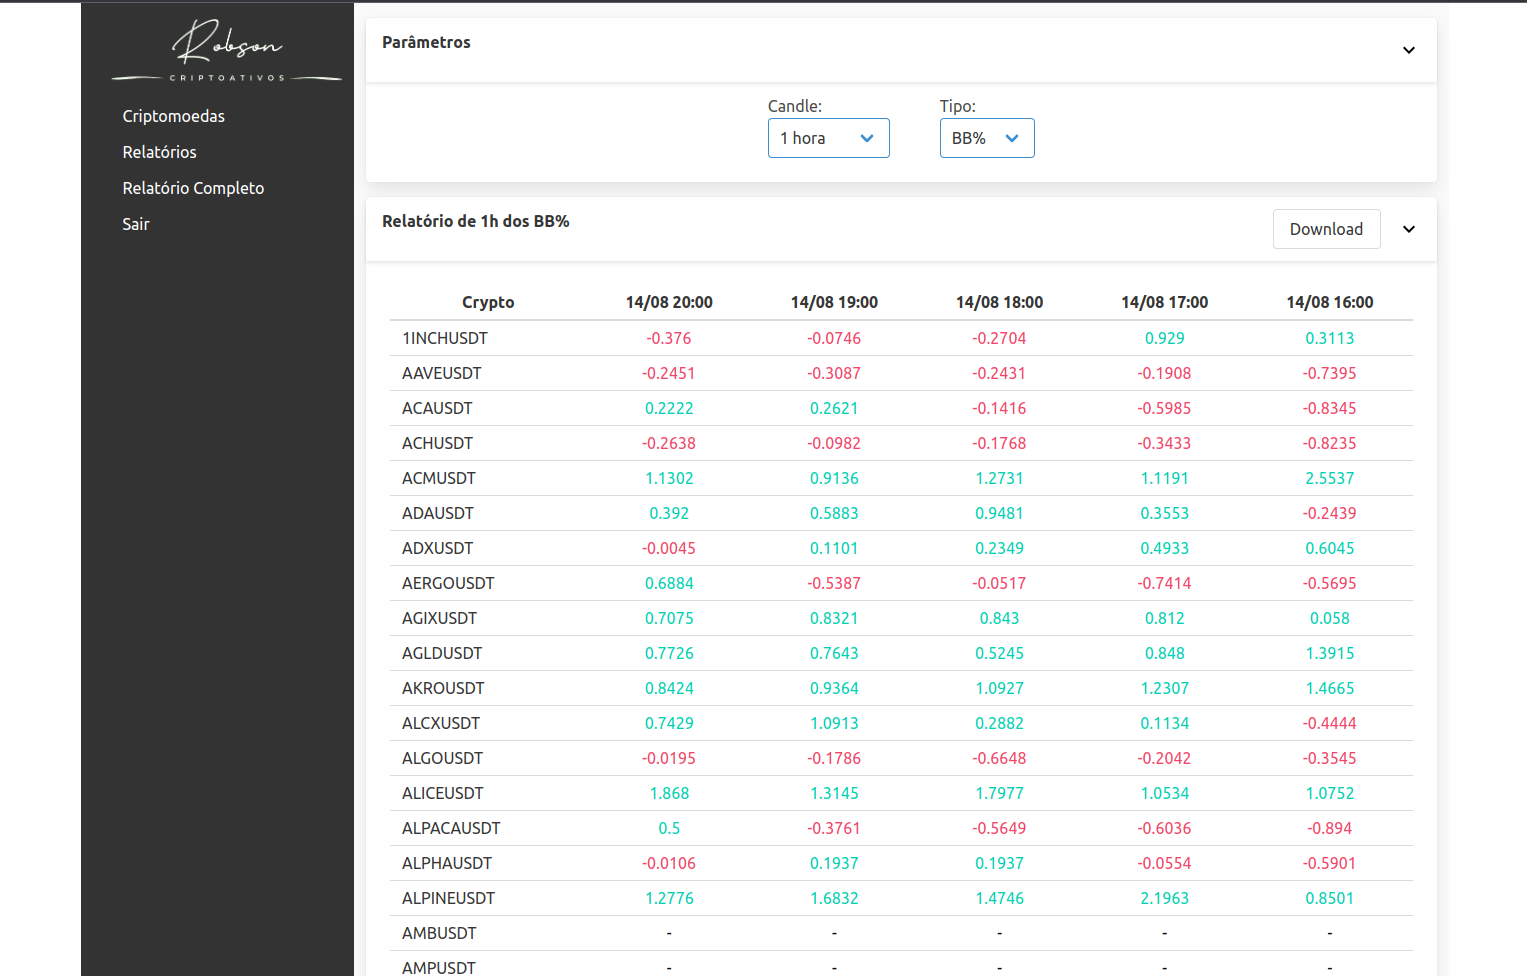The width and height of the screenshot is (1527, 976).
Task: Click value 1.2307 in AKROUSDT row
Action: [1164, 688]
